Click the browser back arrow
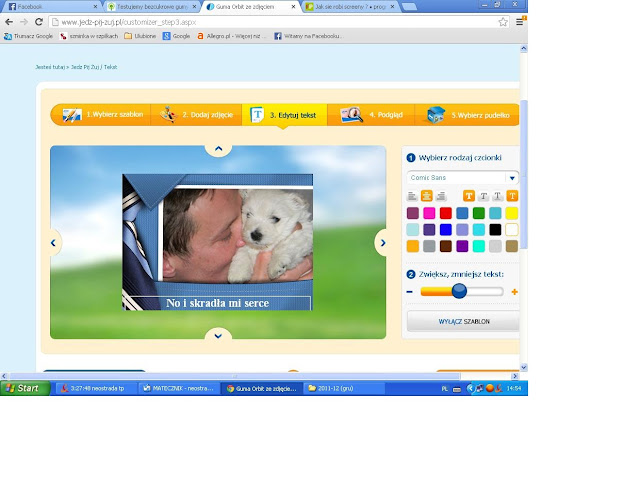 click(x=9, y=22)
